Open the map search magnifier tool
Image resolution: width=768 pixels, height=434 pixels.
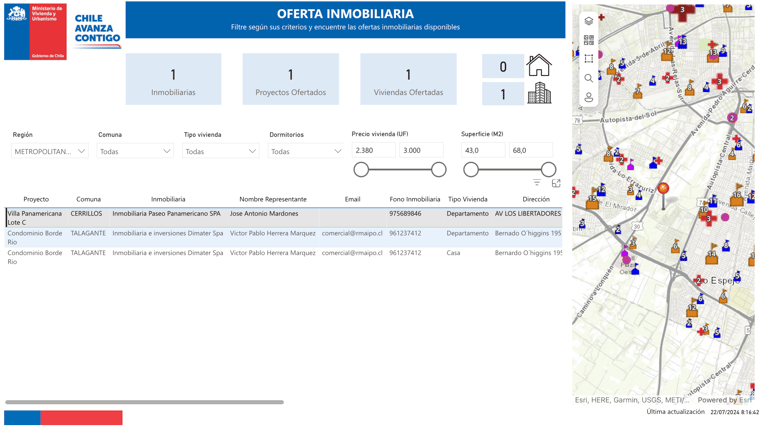point(589,78)
